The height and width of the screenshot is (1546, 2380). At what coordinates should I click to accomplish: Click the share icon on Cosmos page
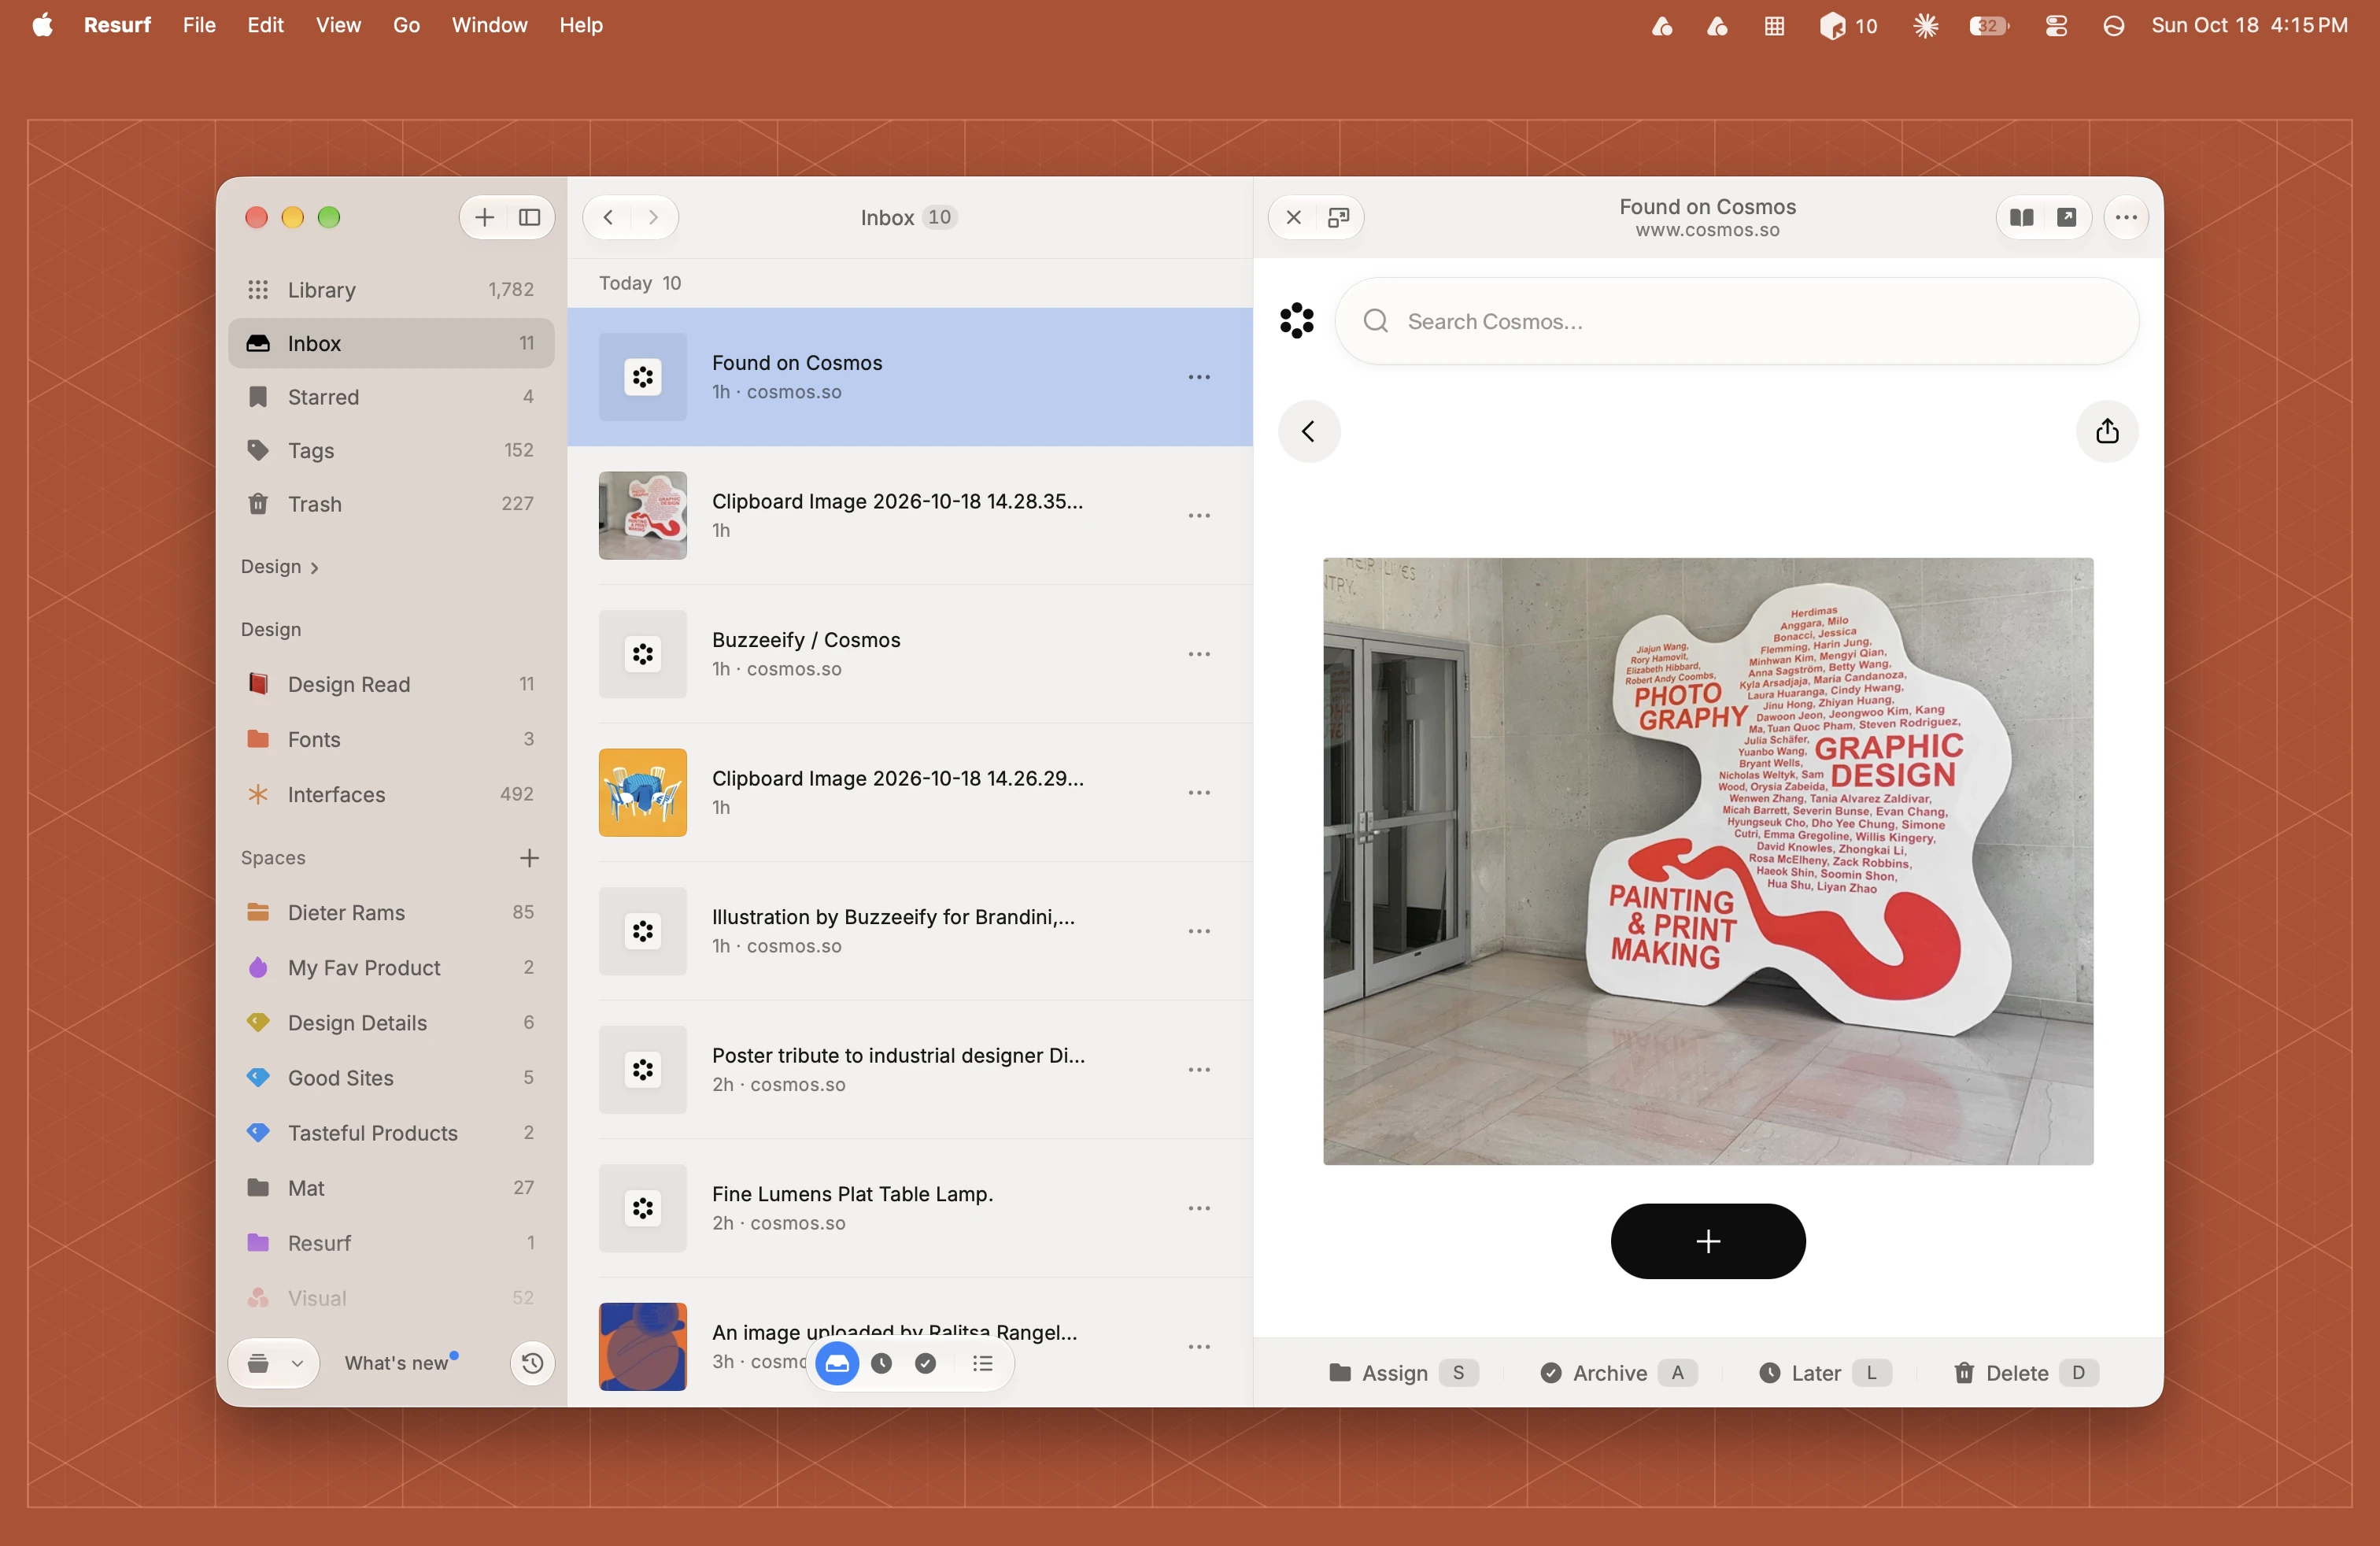point(2107,431)
